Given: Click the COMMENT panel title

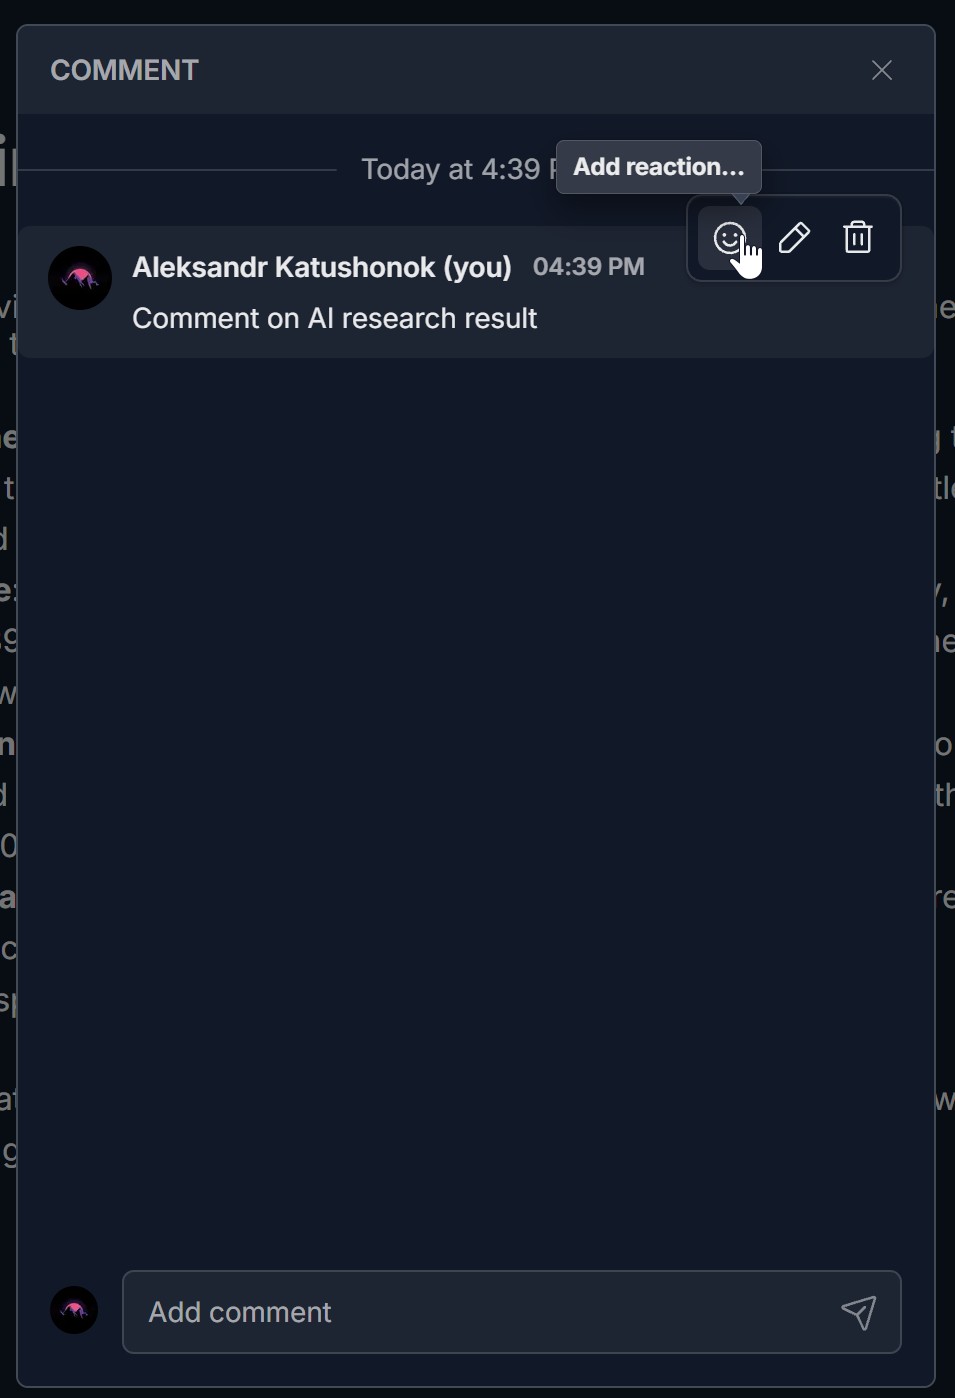Looking at the screenshot, I should (125, 70).
